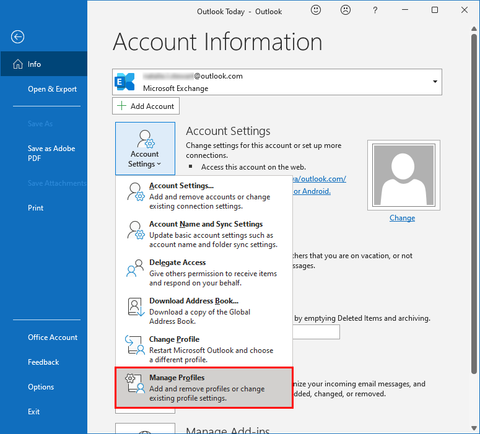Open Help with the question mark icon
480x434 pixels.
click(375, 10)
